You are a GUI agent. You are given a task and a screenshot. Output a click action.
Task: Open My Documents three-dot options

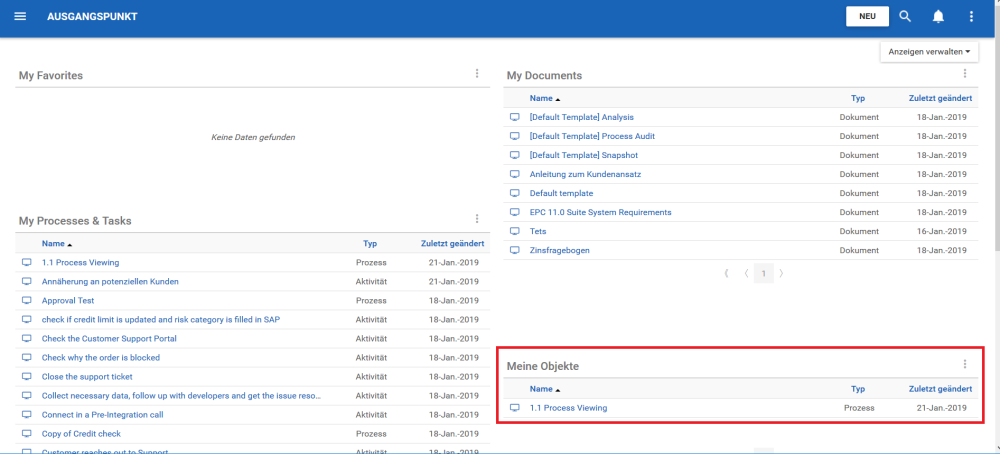pos(965,74)
